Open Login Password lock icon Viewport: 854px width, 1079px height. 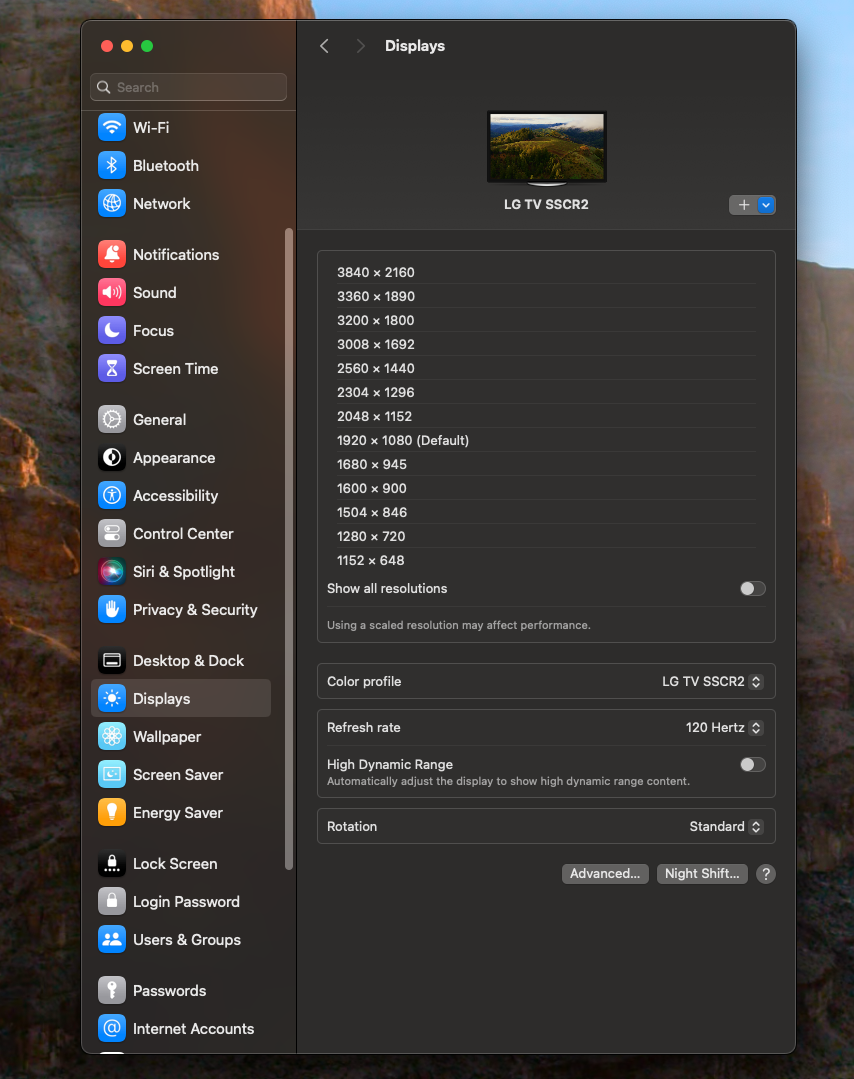pyautogui.click(x=111, y=901)
